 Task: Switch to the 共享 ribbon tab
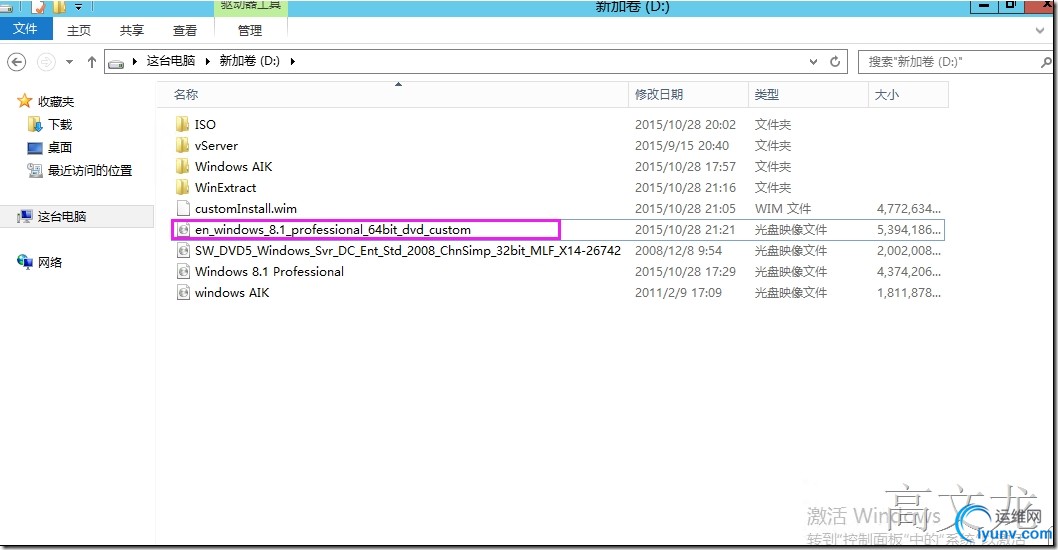click(132, 30)
